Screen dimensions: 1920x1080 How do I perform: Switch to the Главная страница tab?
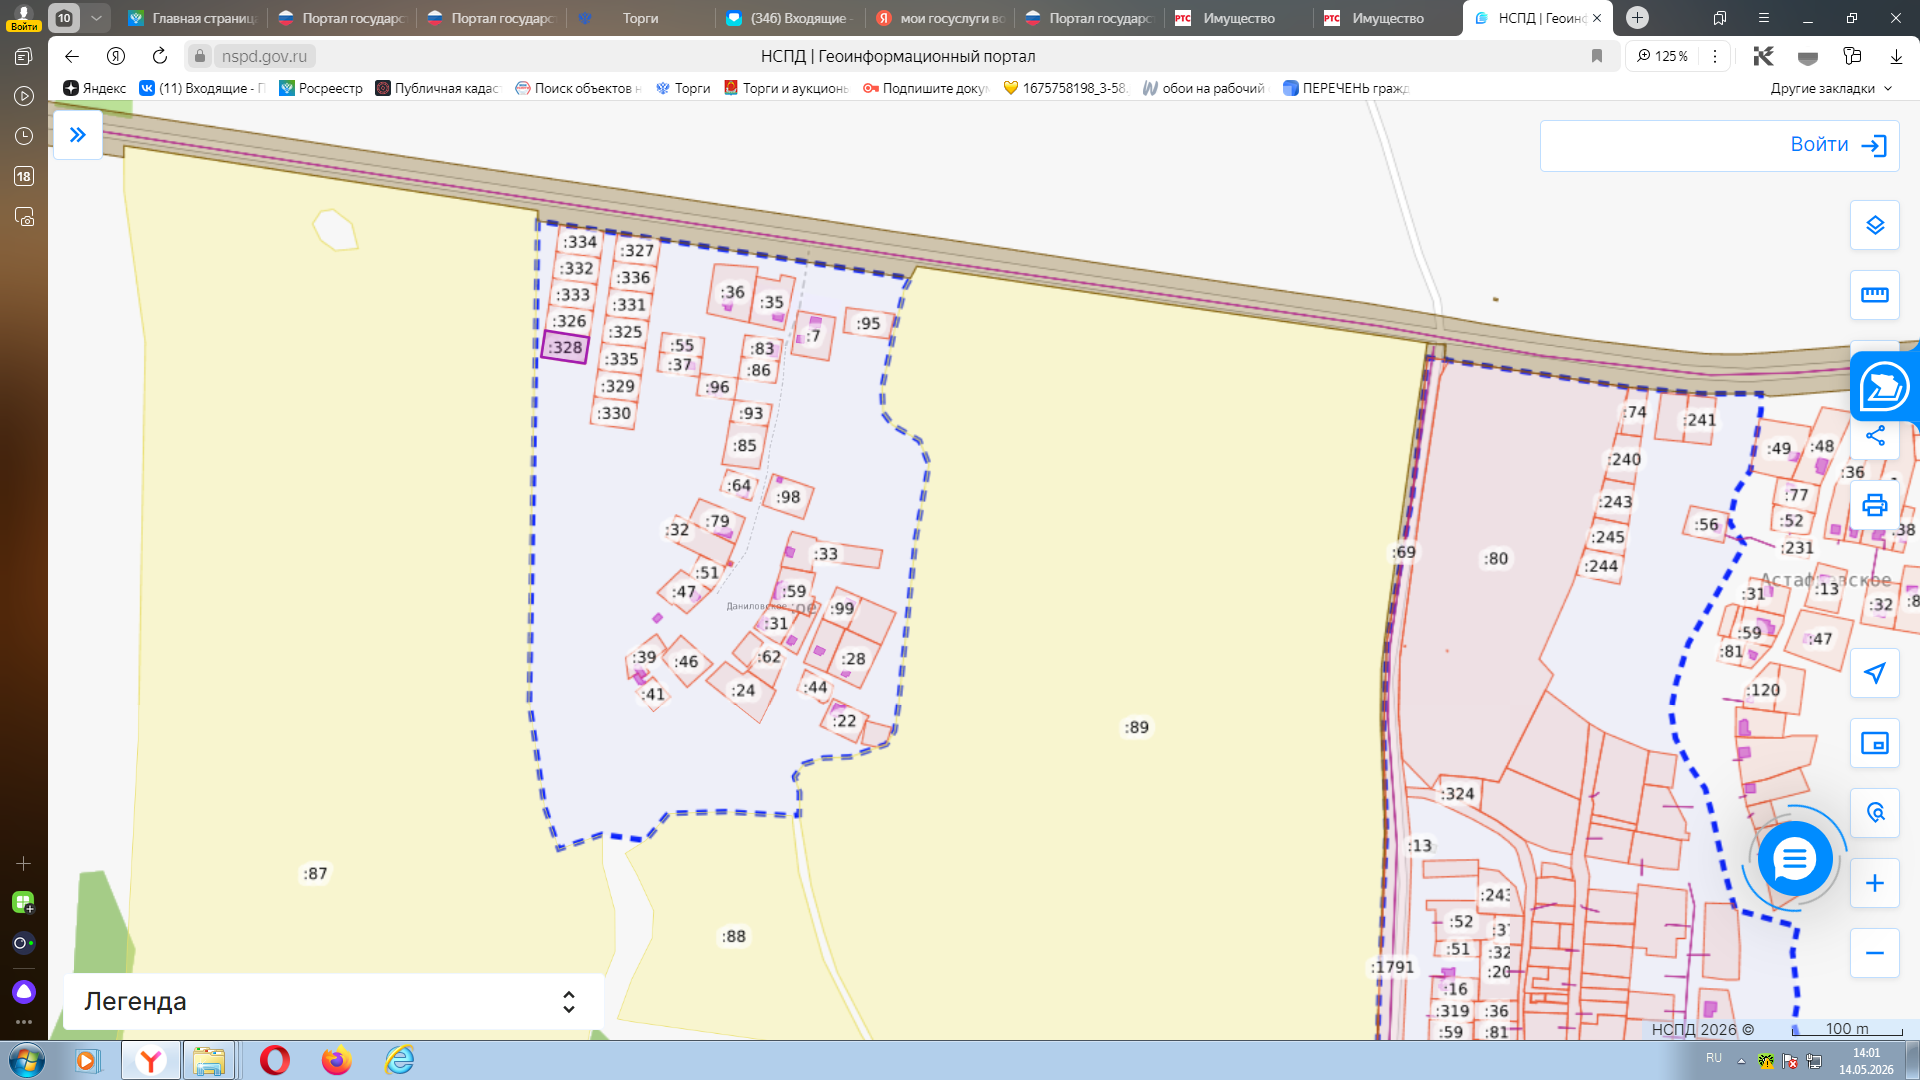pos(193,18)
